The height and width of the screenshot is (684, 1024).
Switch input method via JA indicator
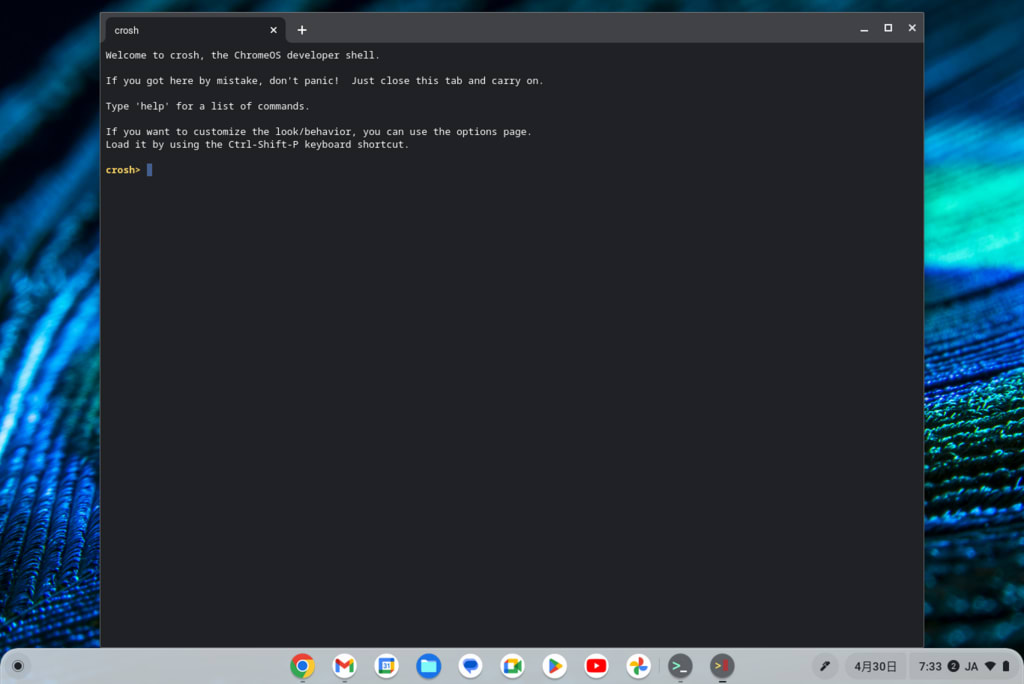[x=972, y=666]
